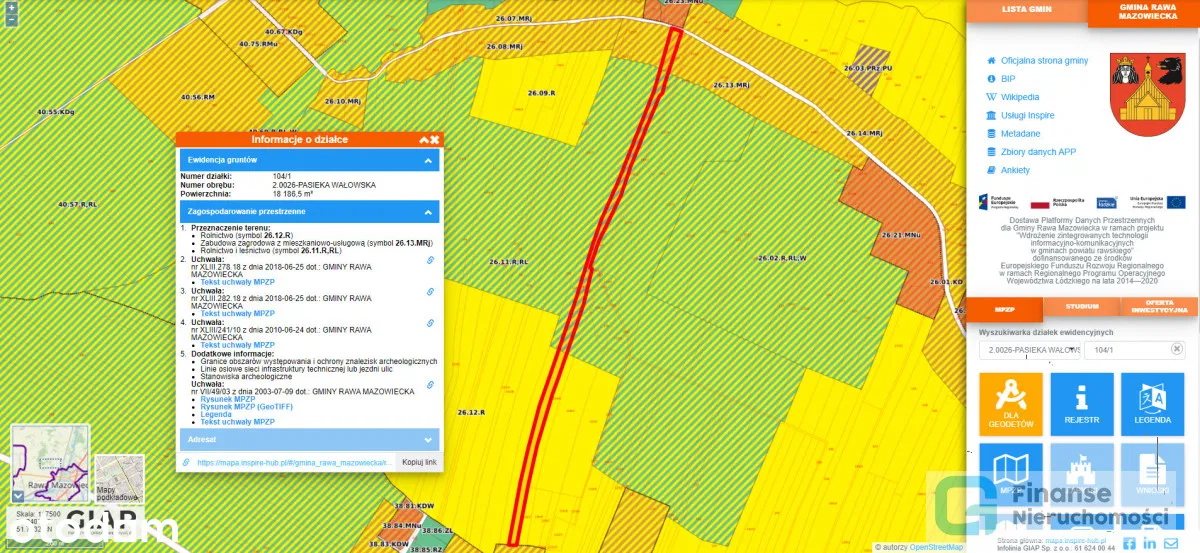Image resolution: width=1200 pixels, height=553 pixels.
Task: Open the Legenda tile
Action: point(1152,403)
